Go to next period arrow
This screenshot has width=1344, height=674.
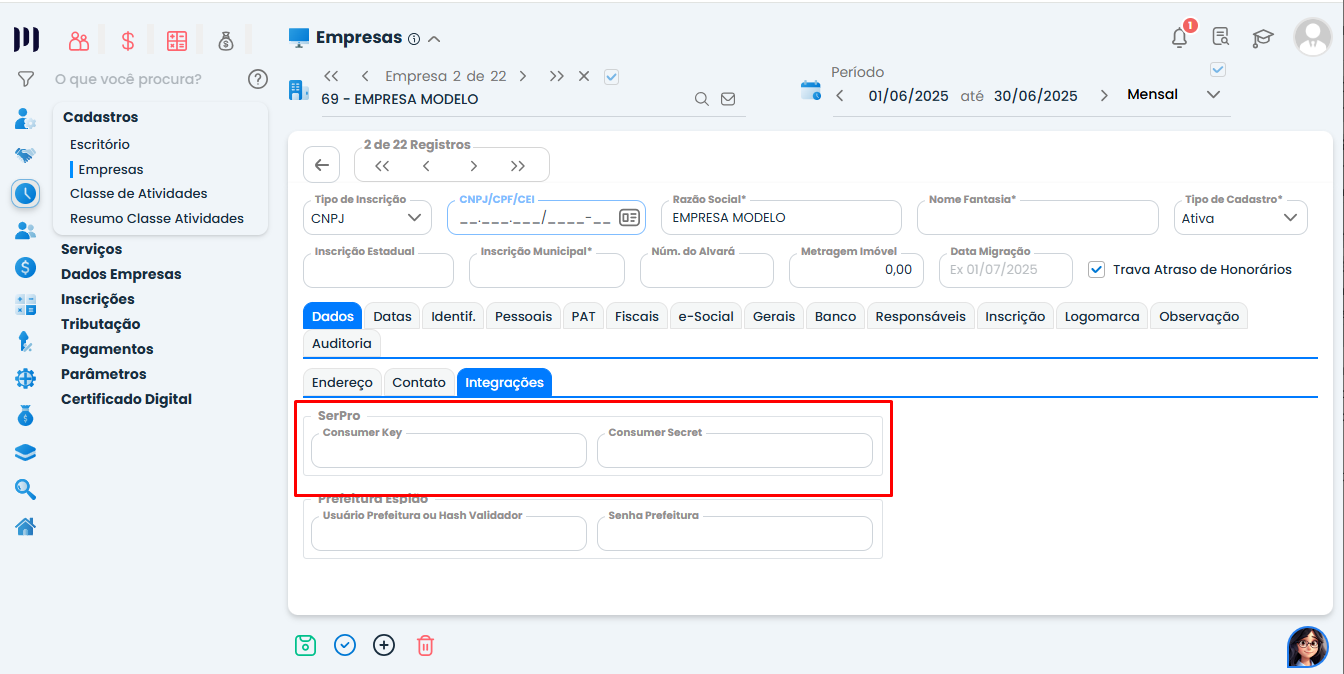1104,96
